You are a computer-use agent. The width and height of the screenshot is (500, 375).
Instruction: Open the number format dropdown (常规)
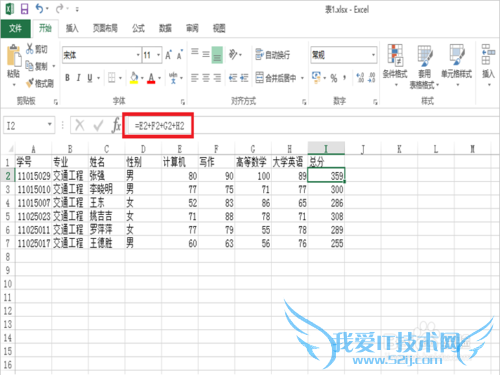click(373, 55)
